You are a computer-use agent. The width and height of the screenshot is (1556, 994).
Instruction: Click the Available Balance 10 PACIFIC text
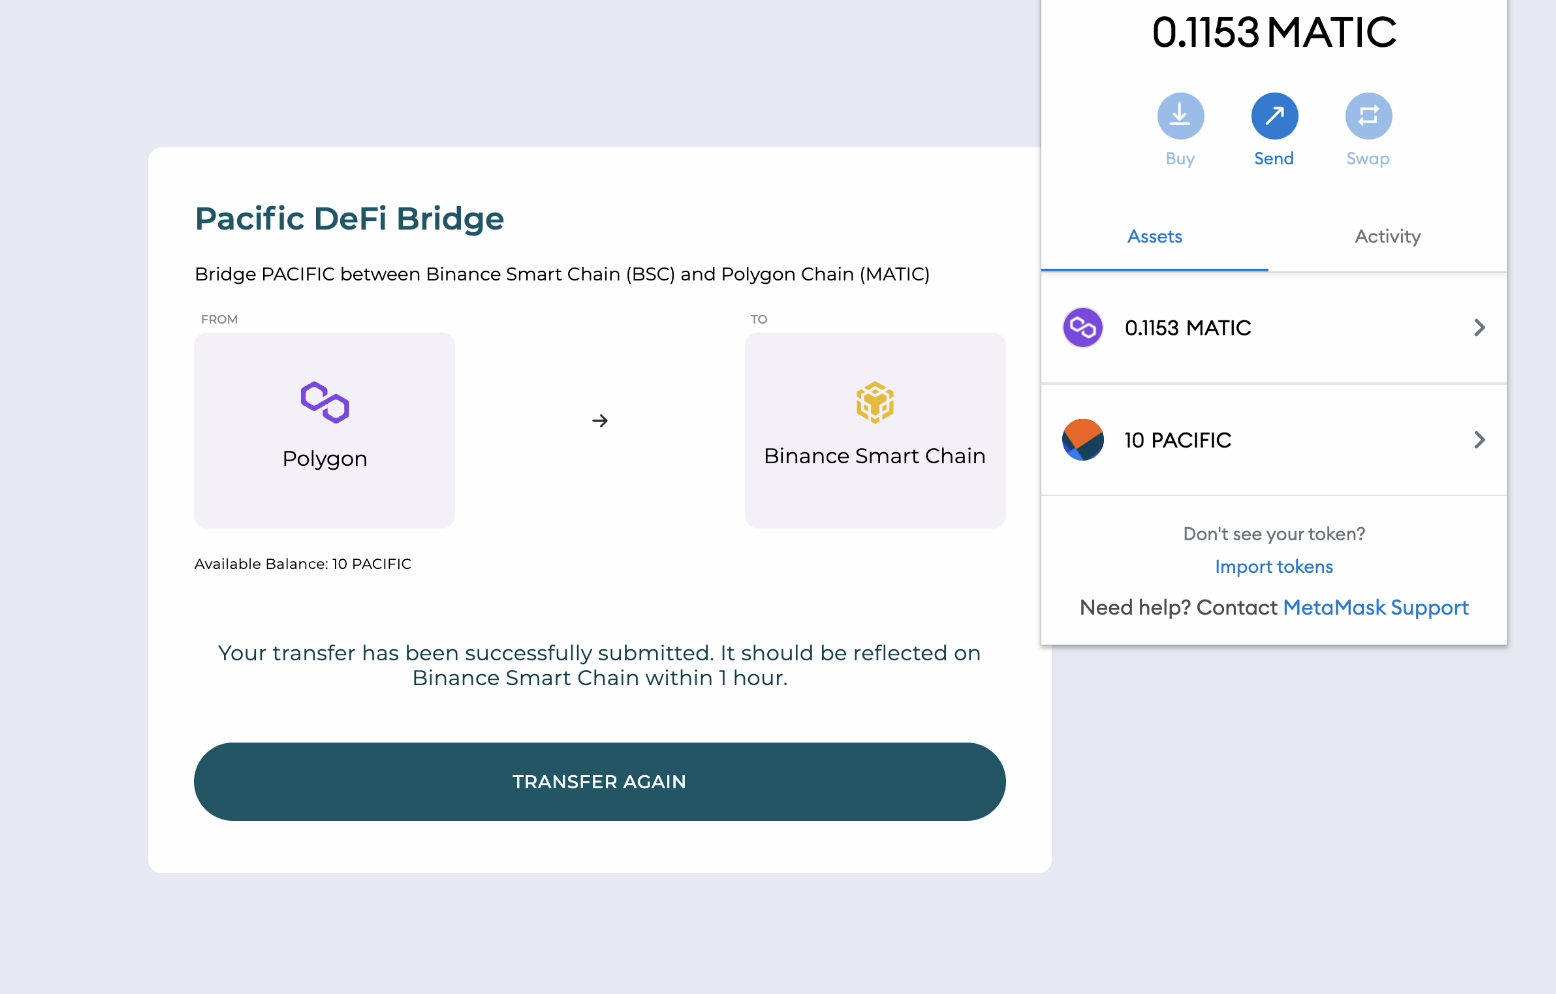303,564
